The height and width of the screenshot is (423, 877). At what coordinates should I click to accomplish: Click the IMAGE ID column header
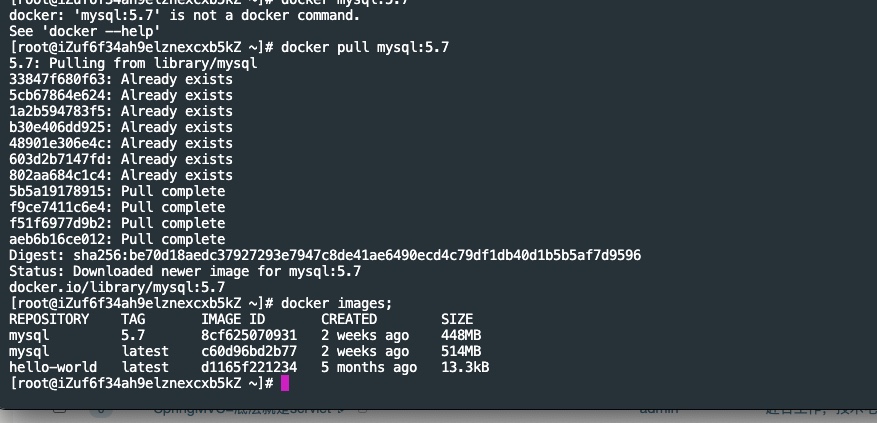coord(237,319)
